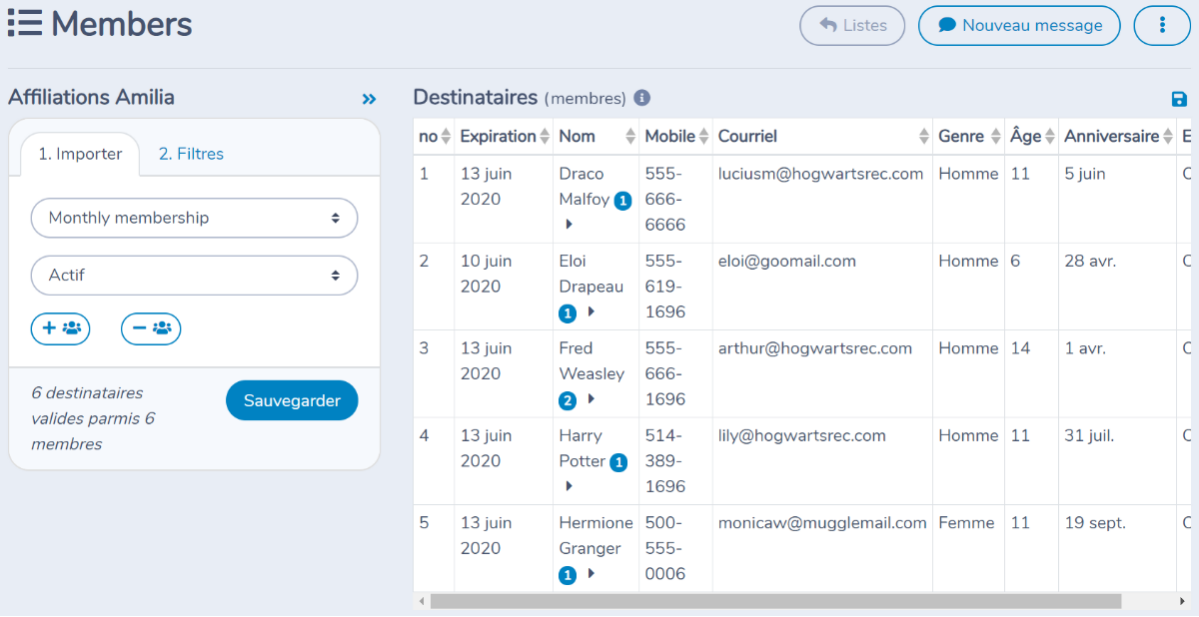1199x617 pixels.
Task: Click the badge next to Draco Malfoy
Action: pos(623,201)
